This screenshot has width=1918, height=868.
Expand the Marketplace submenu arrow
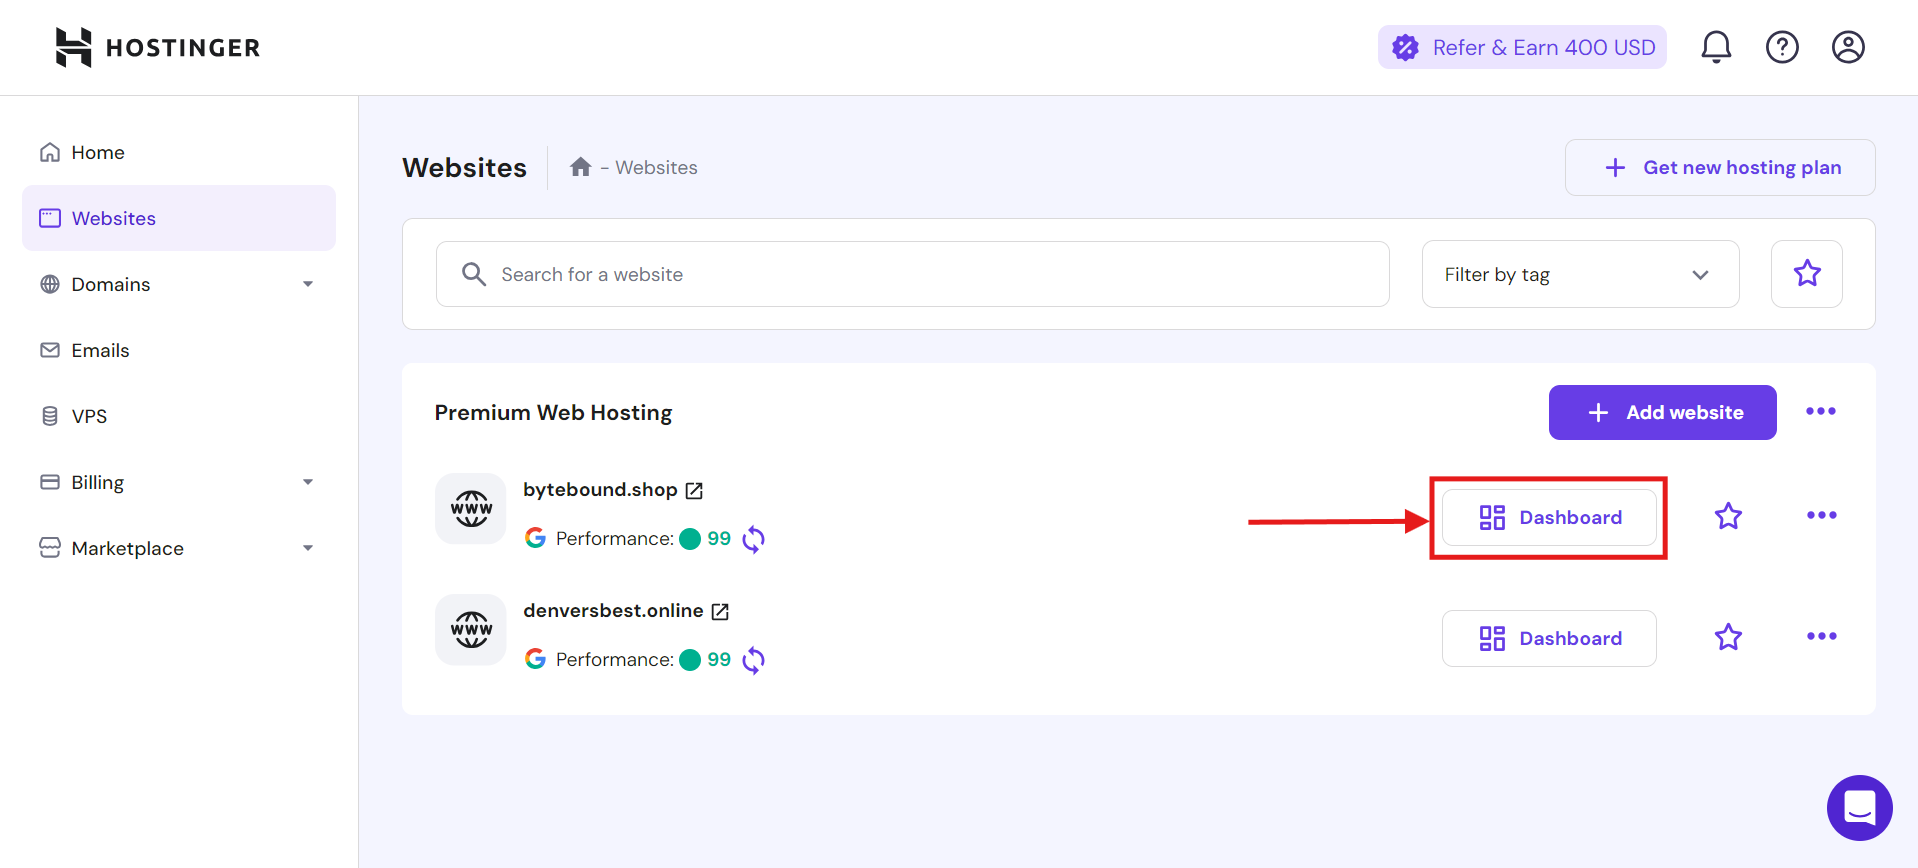tap(308, 548)
